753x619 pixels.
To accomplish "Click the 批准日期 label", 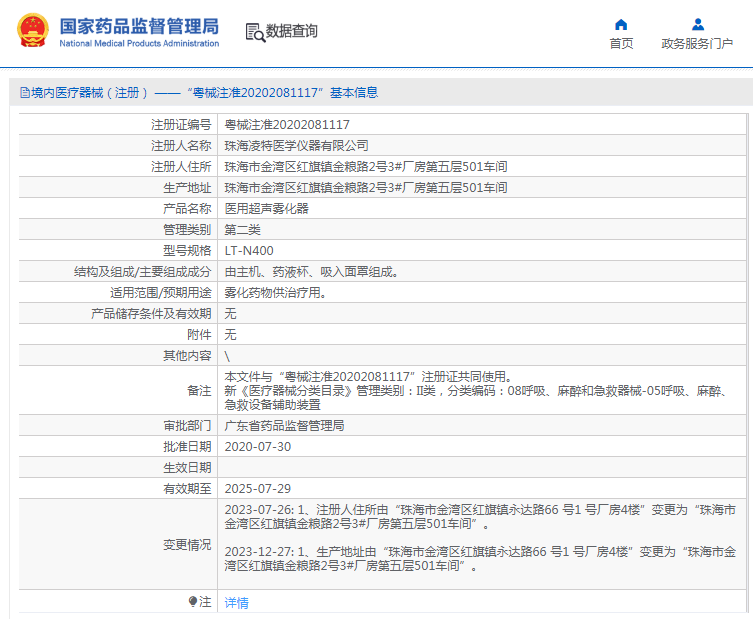I will click(x=187, y=447).
